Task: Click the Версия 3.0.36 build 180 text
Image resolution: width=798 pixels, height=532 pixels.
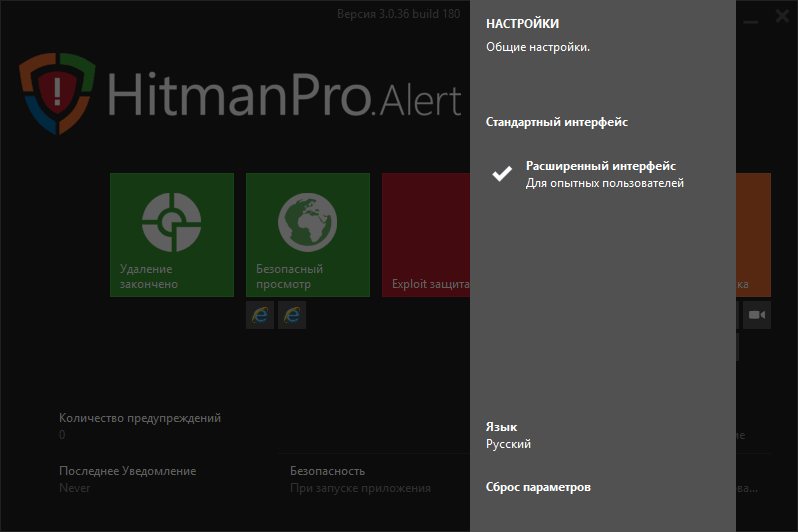Action: [x=398, y=14]
